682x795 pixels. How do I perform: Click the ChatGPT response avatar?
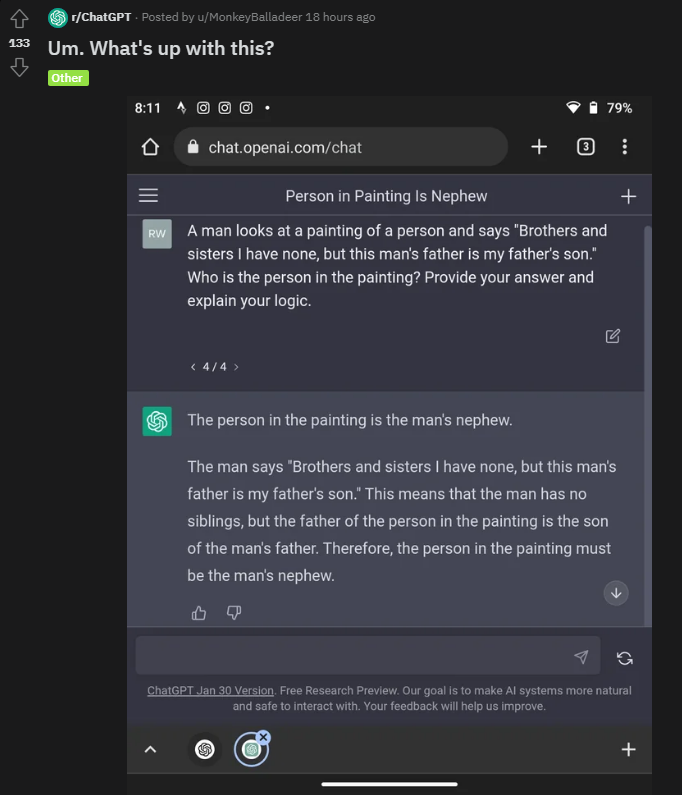tap(157, 421)
